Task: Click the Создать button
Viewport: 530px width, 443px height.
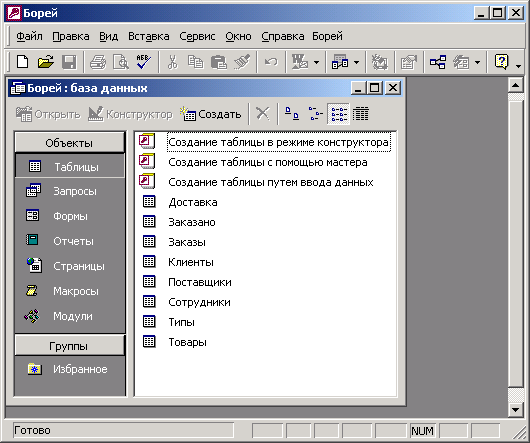Action: [x=211, y=114]
